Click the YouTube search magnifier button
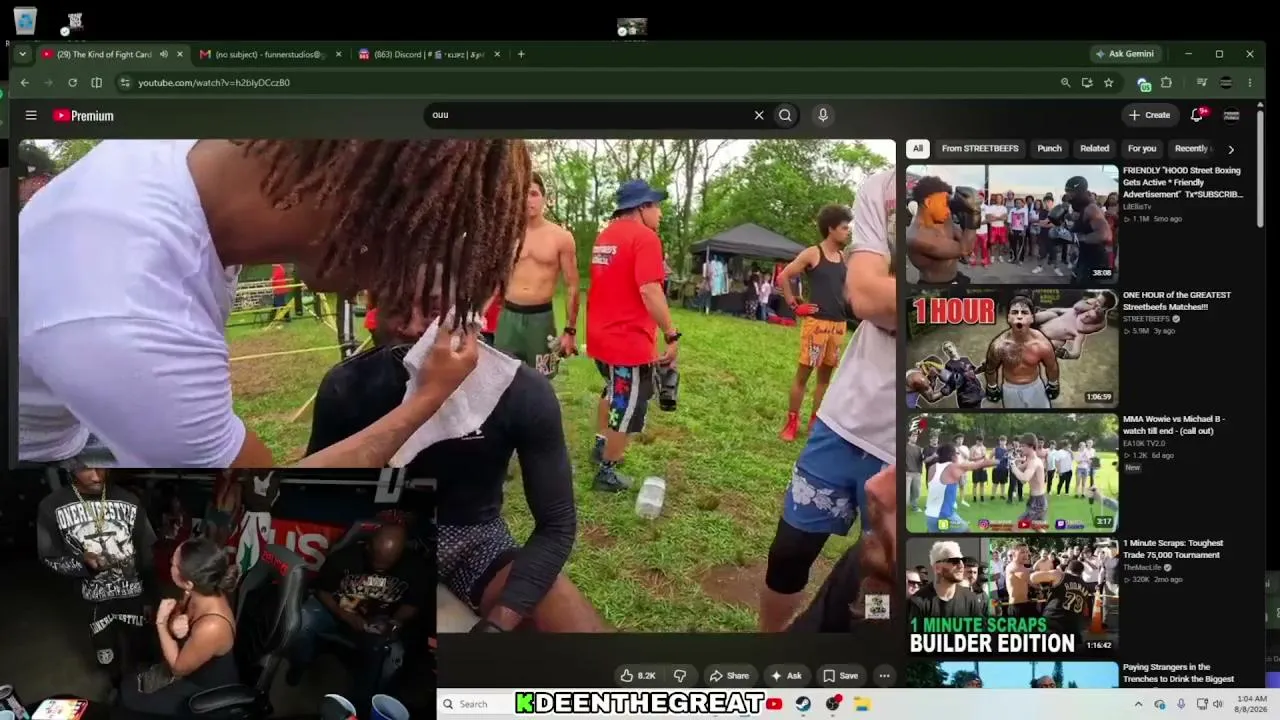Viewport: 1280px width, 720px height. coord(785,115)
